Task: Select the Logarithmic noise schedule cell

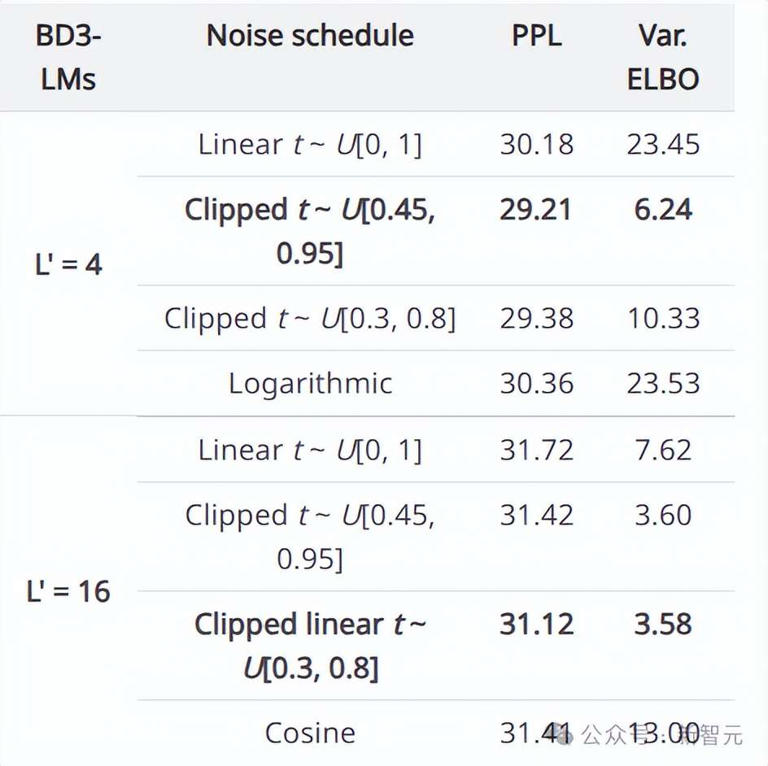Action: tap(310, 383)
